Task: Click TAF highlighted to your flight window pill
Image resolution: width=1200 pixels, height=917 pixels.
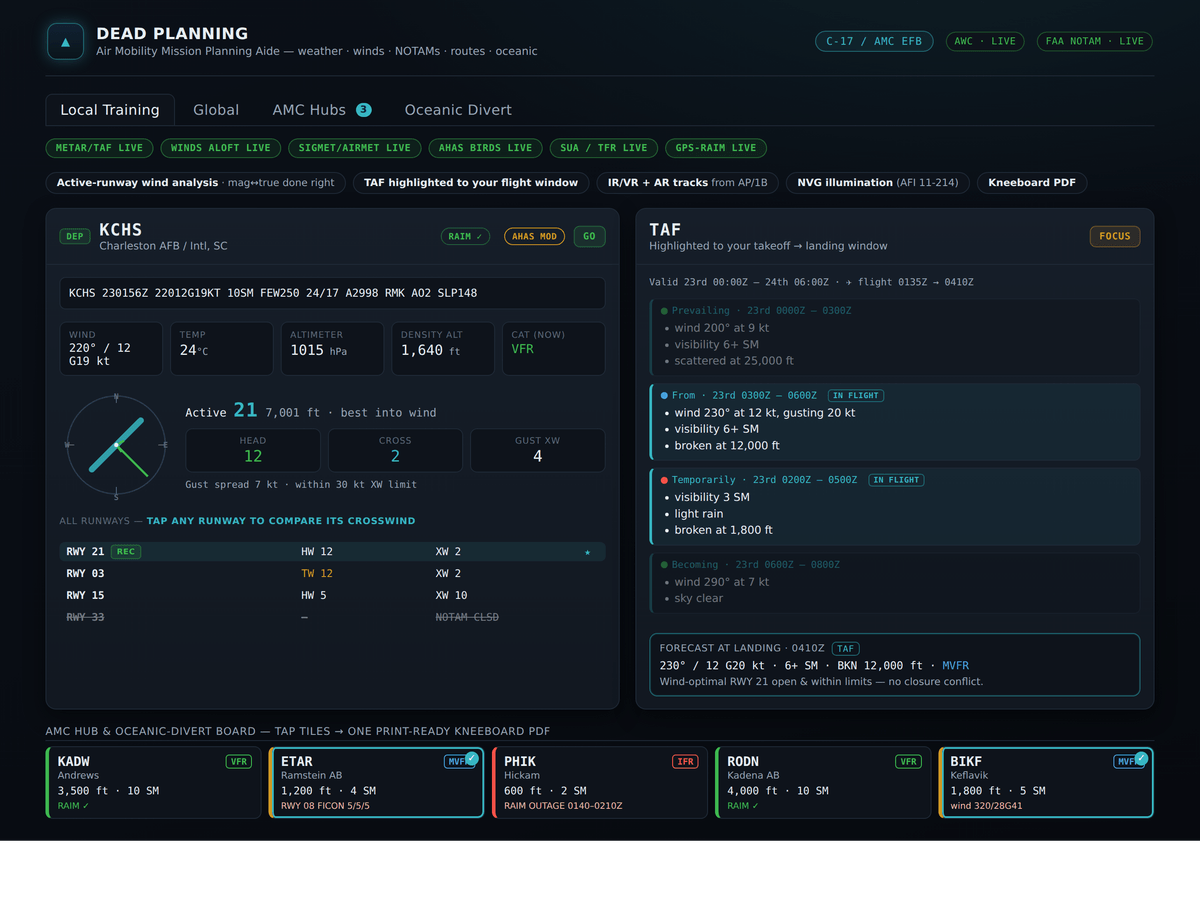Action: coord(471,183)
